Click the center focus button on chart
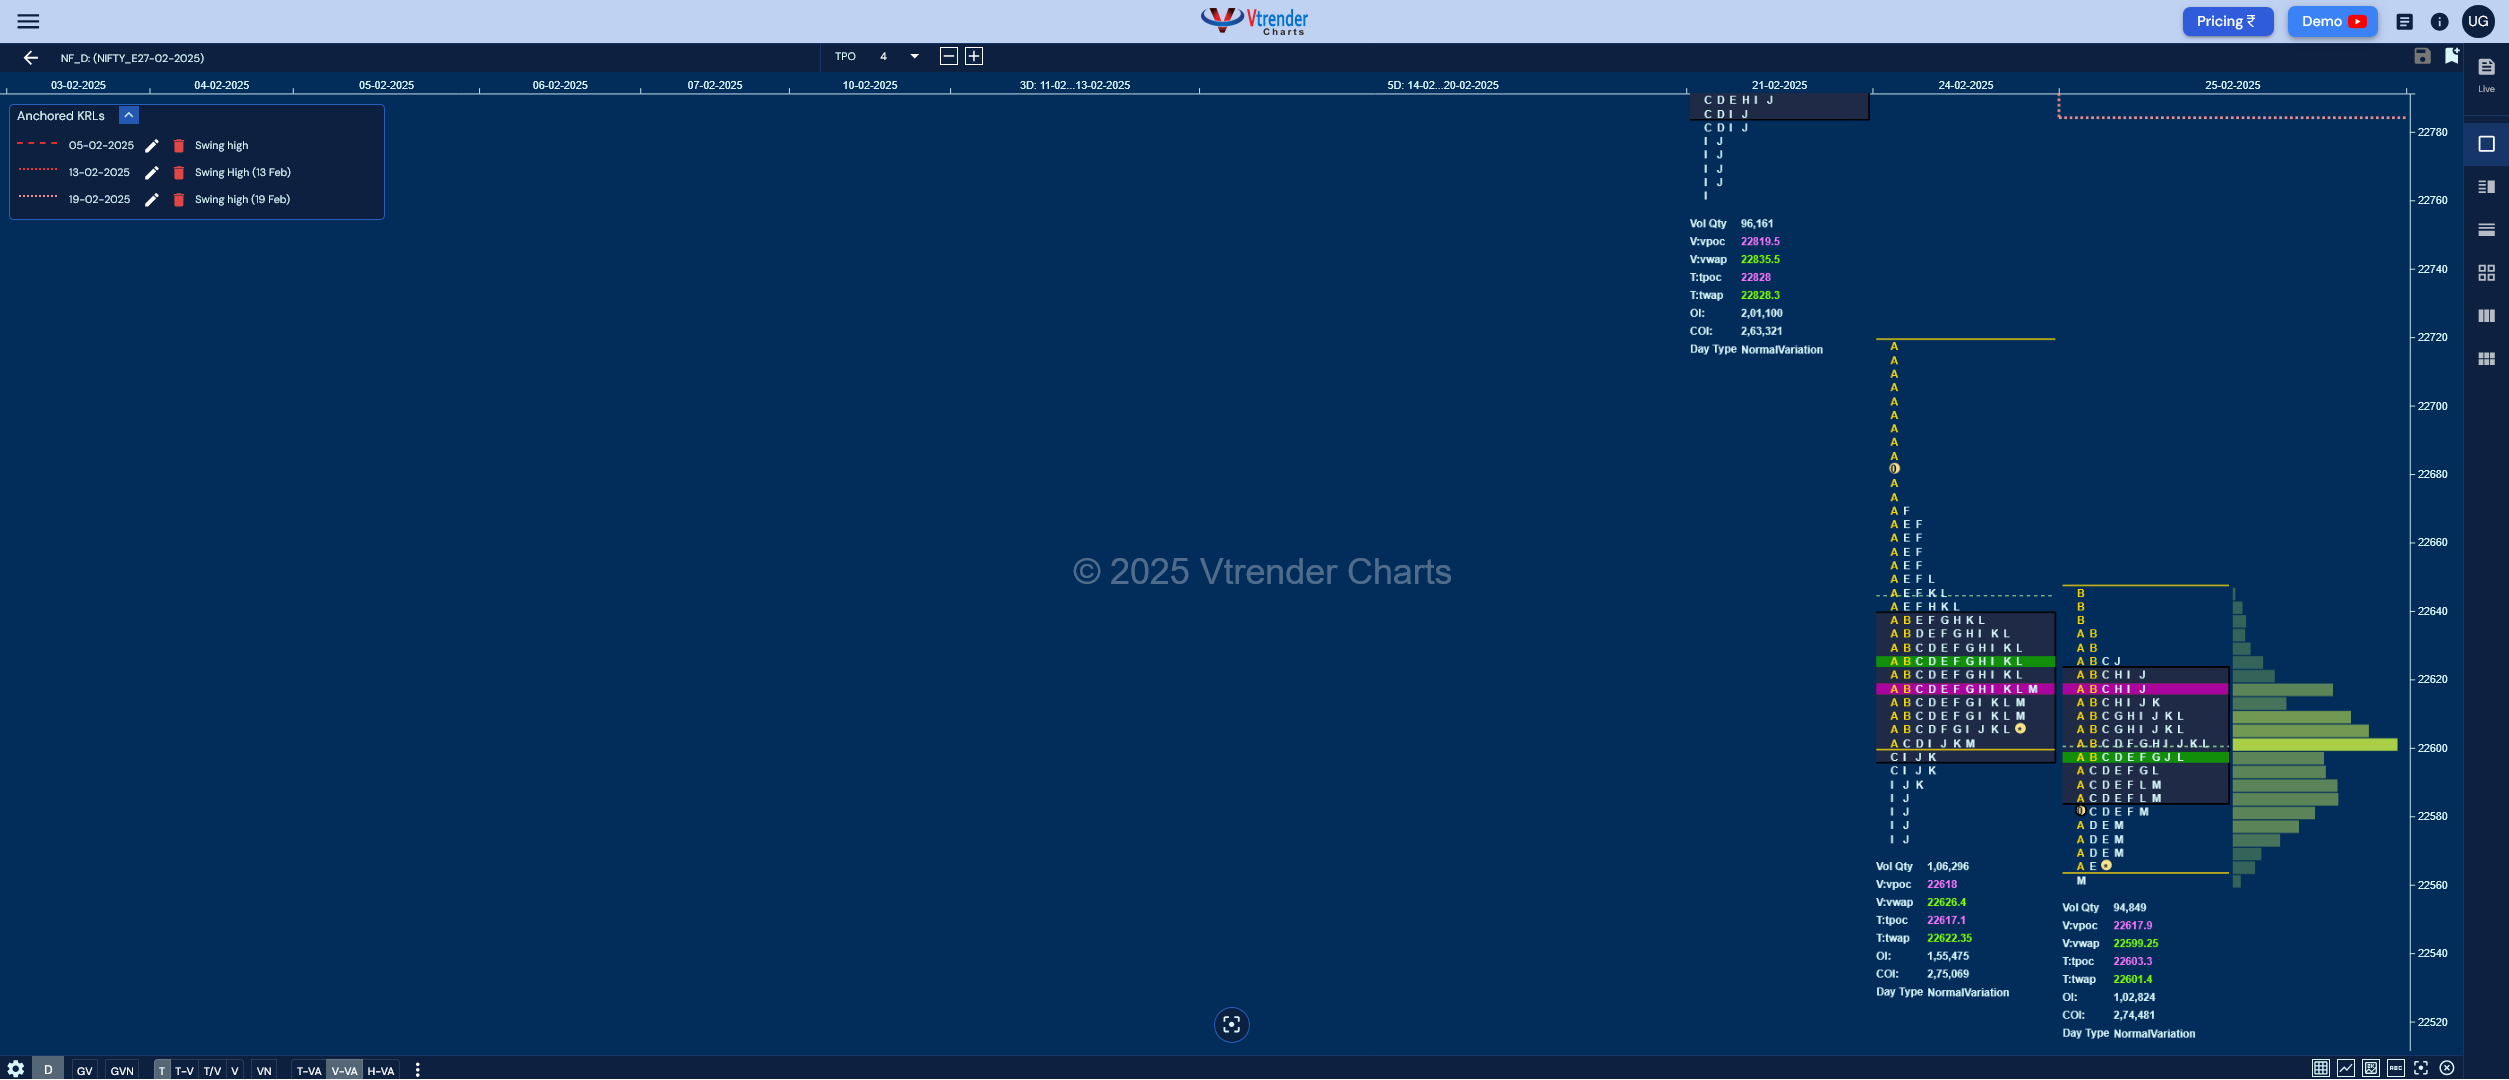Viewport: 2509px width, 1080px height. coord(1231,1025)
